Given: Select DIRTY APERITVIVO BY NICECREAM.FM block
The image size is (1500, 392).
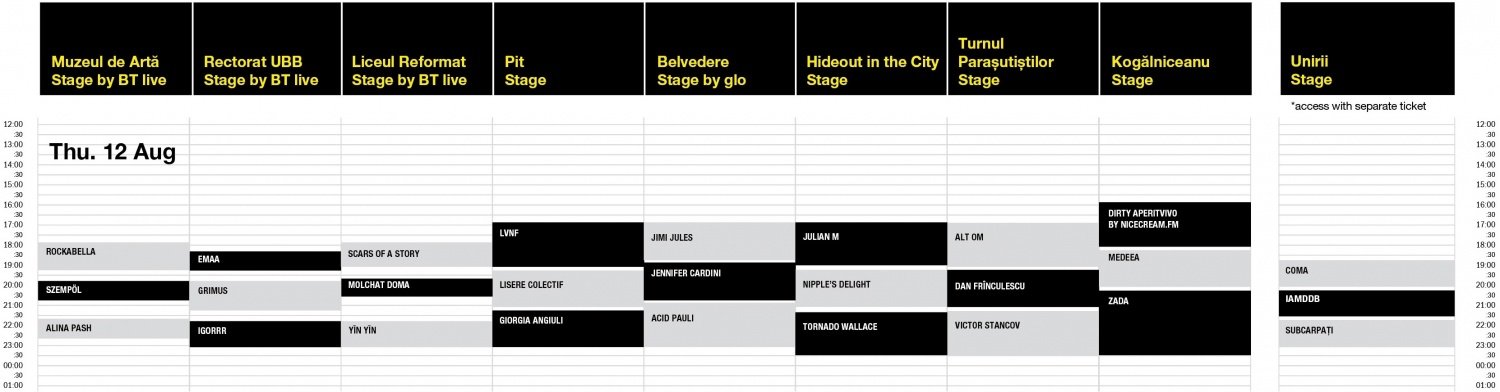Looking at the screenshot, I should click(x=1175, y=225).
